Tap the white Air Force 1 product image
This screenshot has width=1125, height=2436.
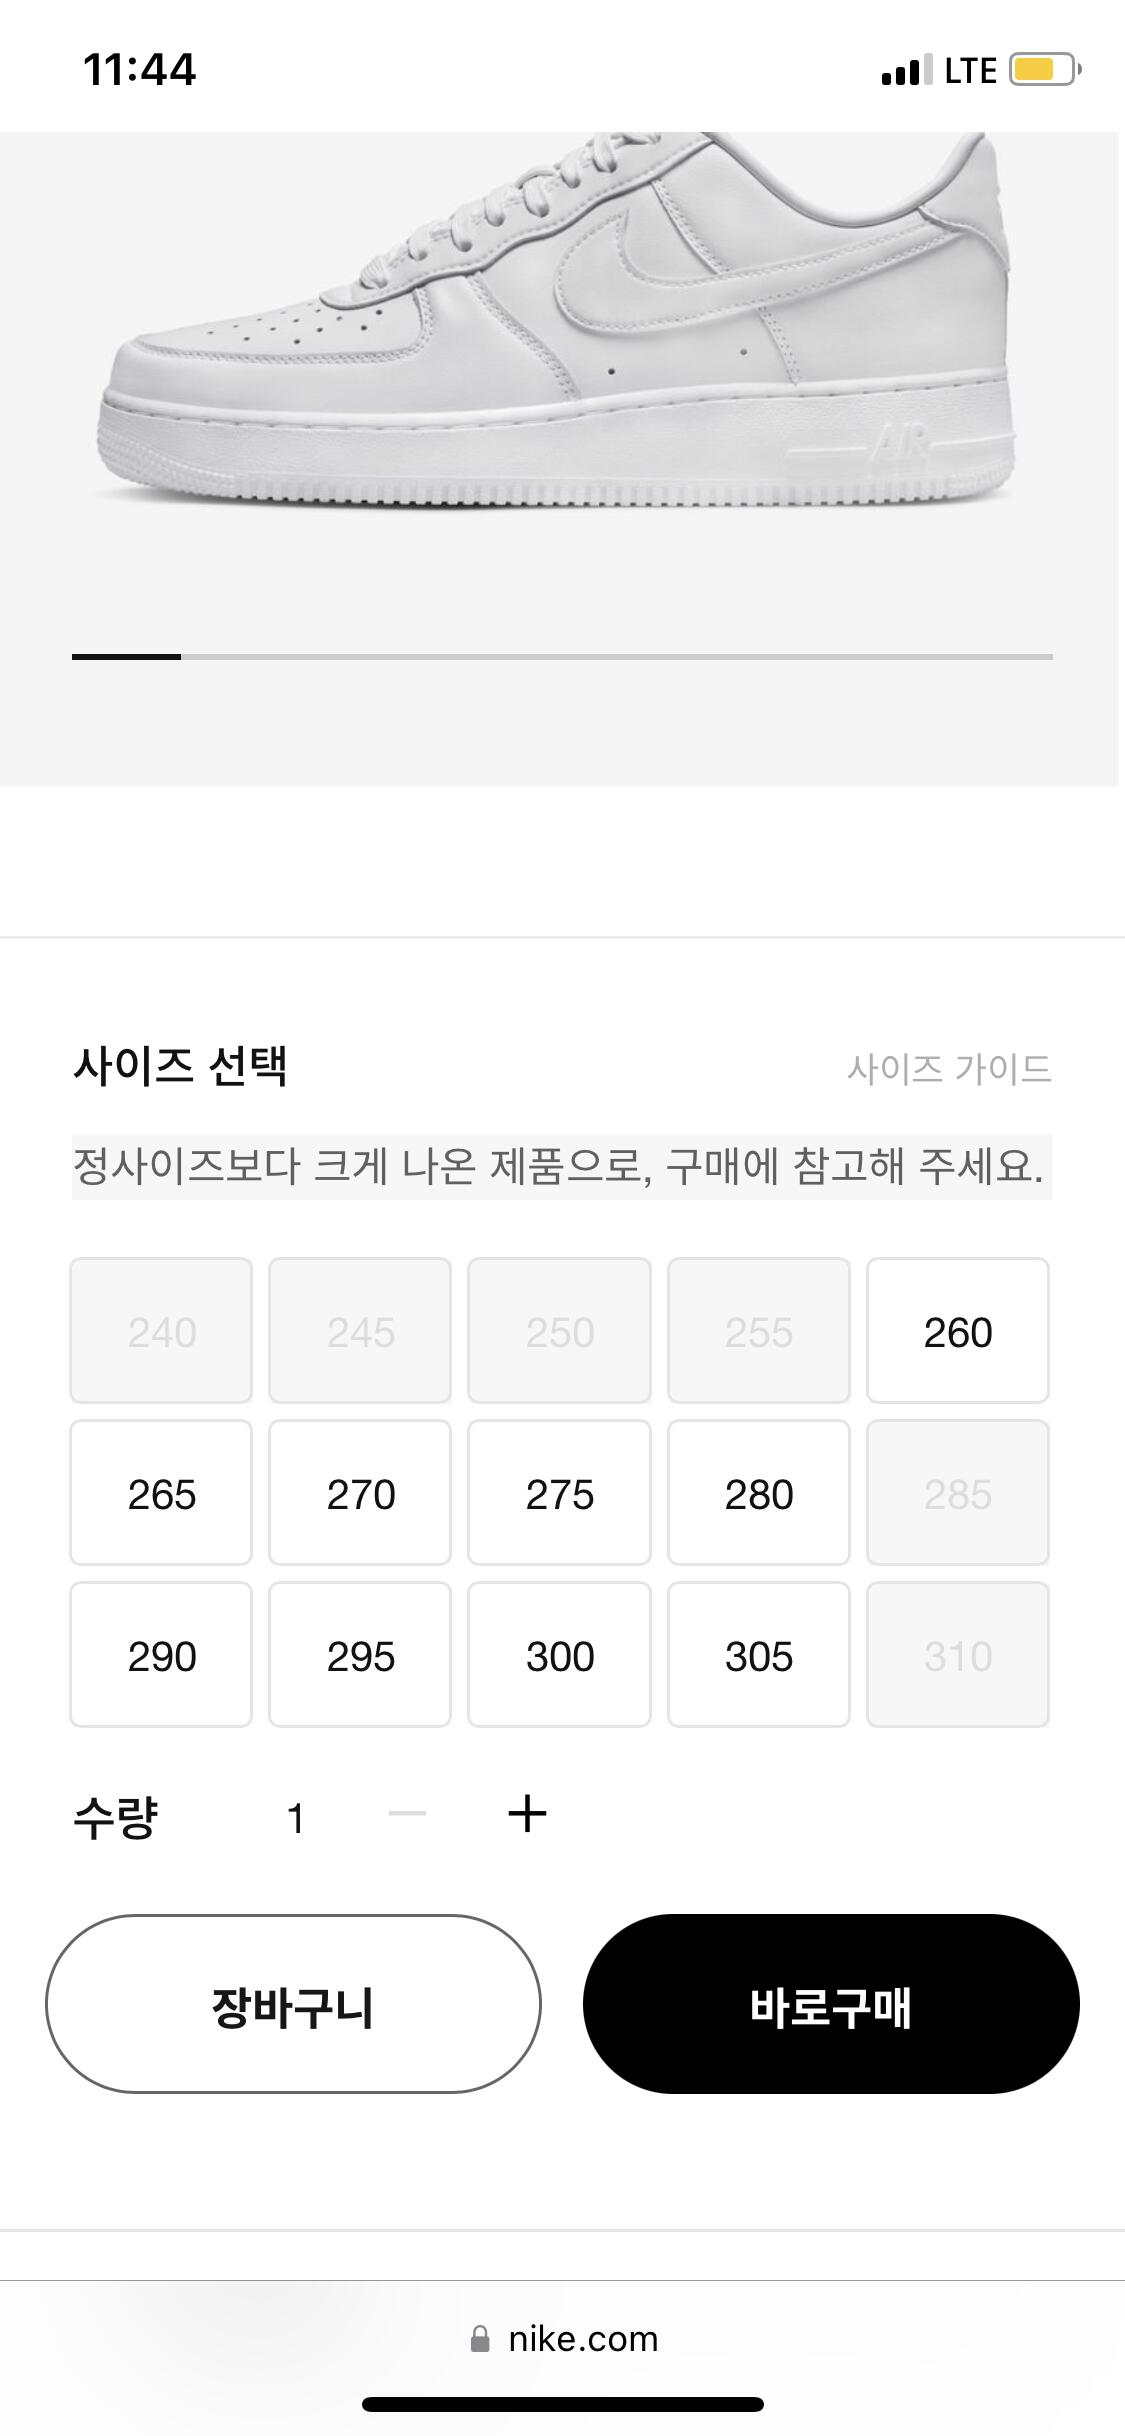tap(556, 320)
